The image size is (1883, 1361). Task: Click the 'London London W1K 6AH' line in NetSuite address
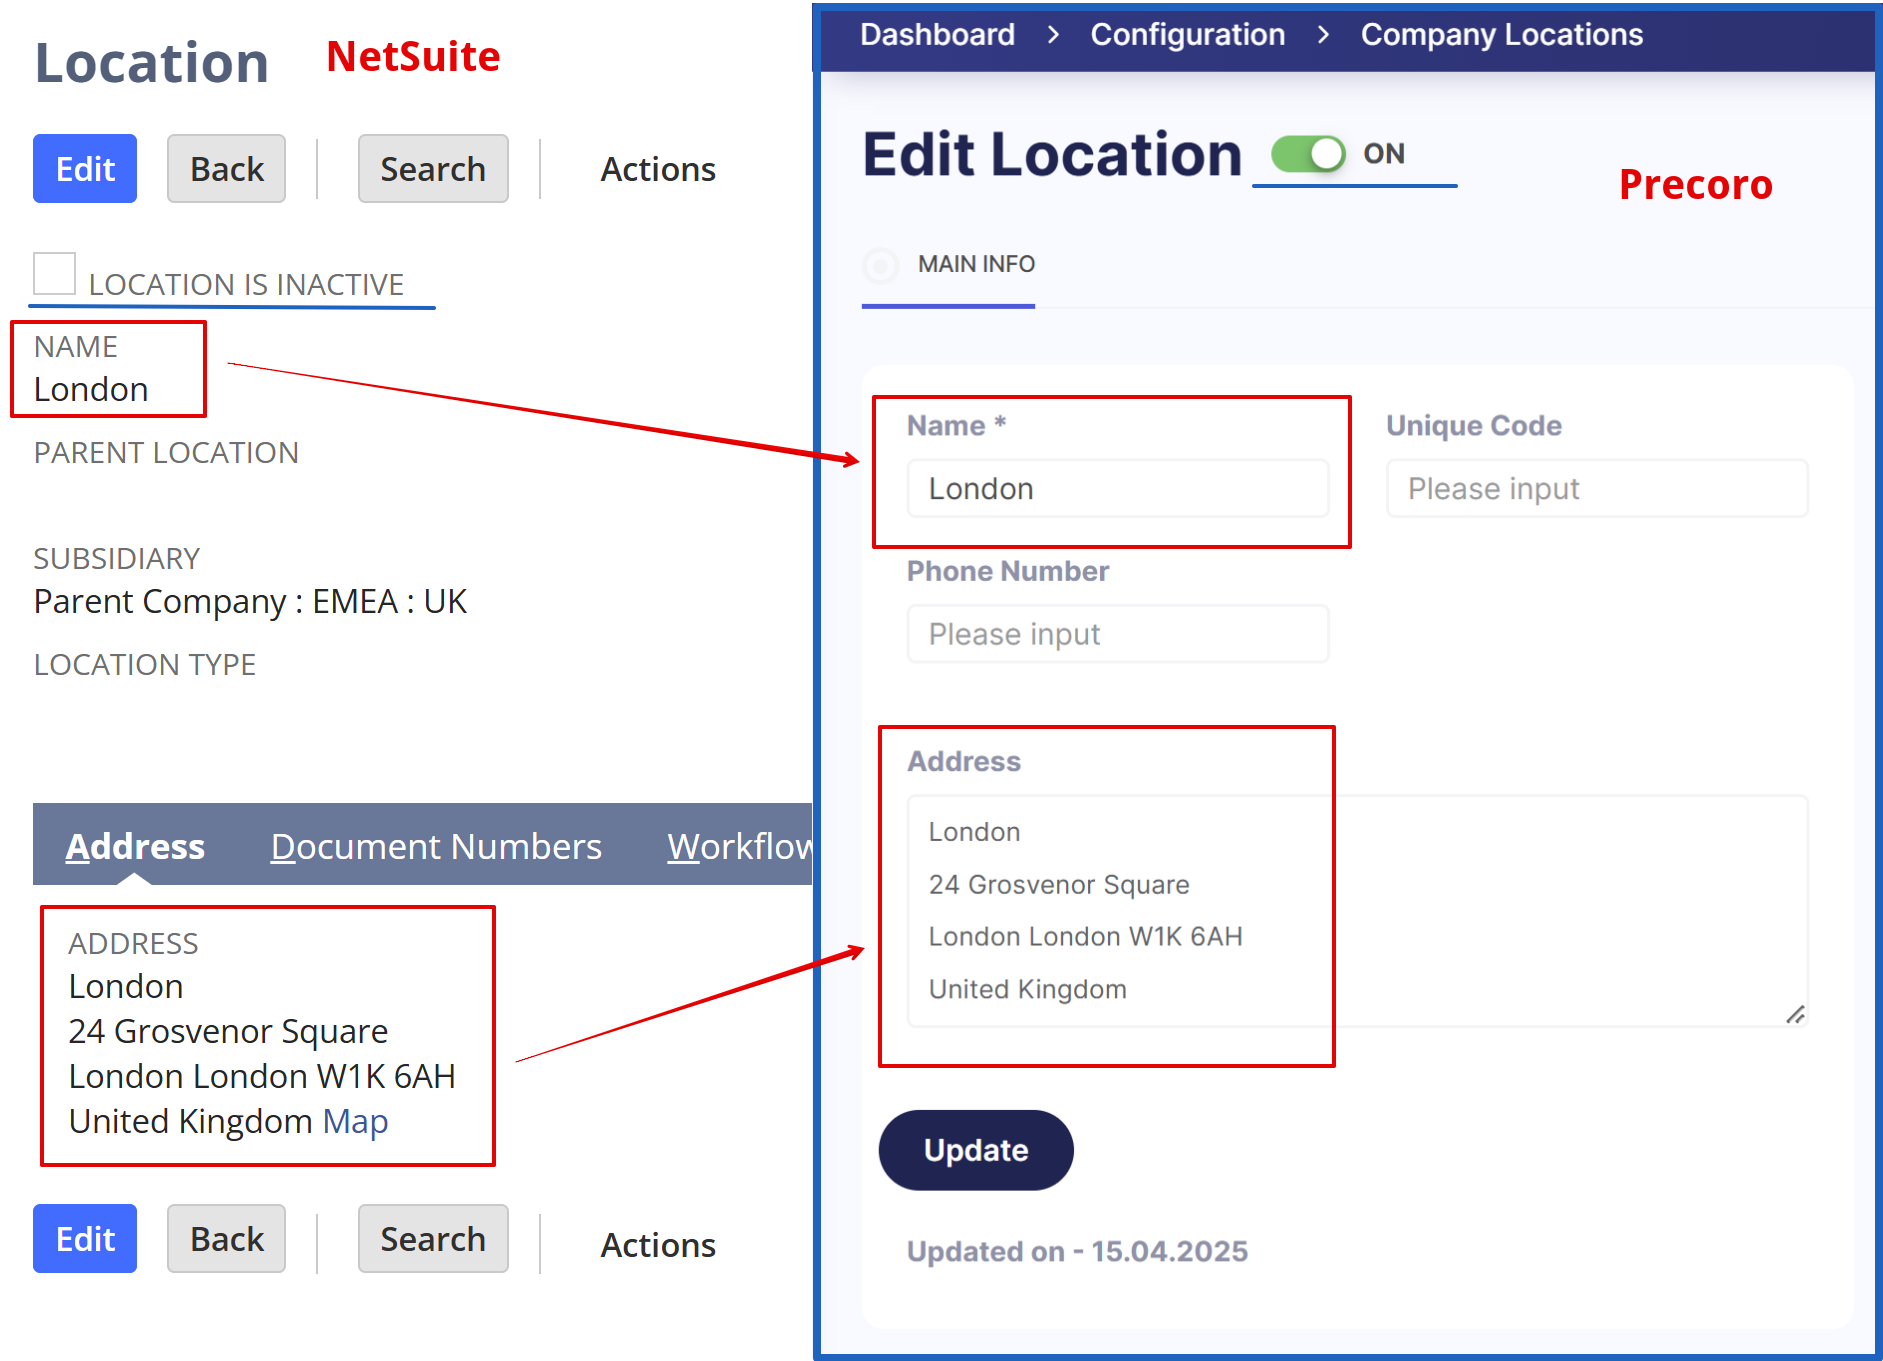(x=262, y=1076)
